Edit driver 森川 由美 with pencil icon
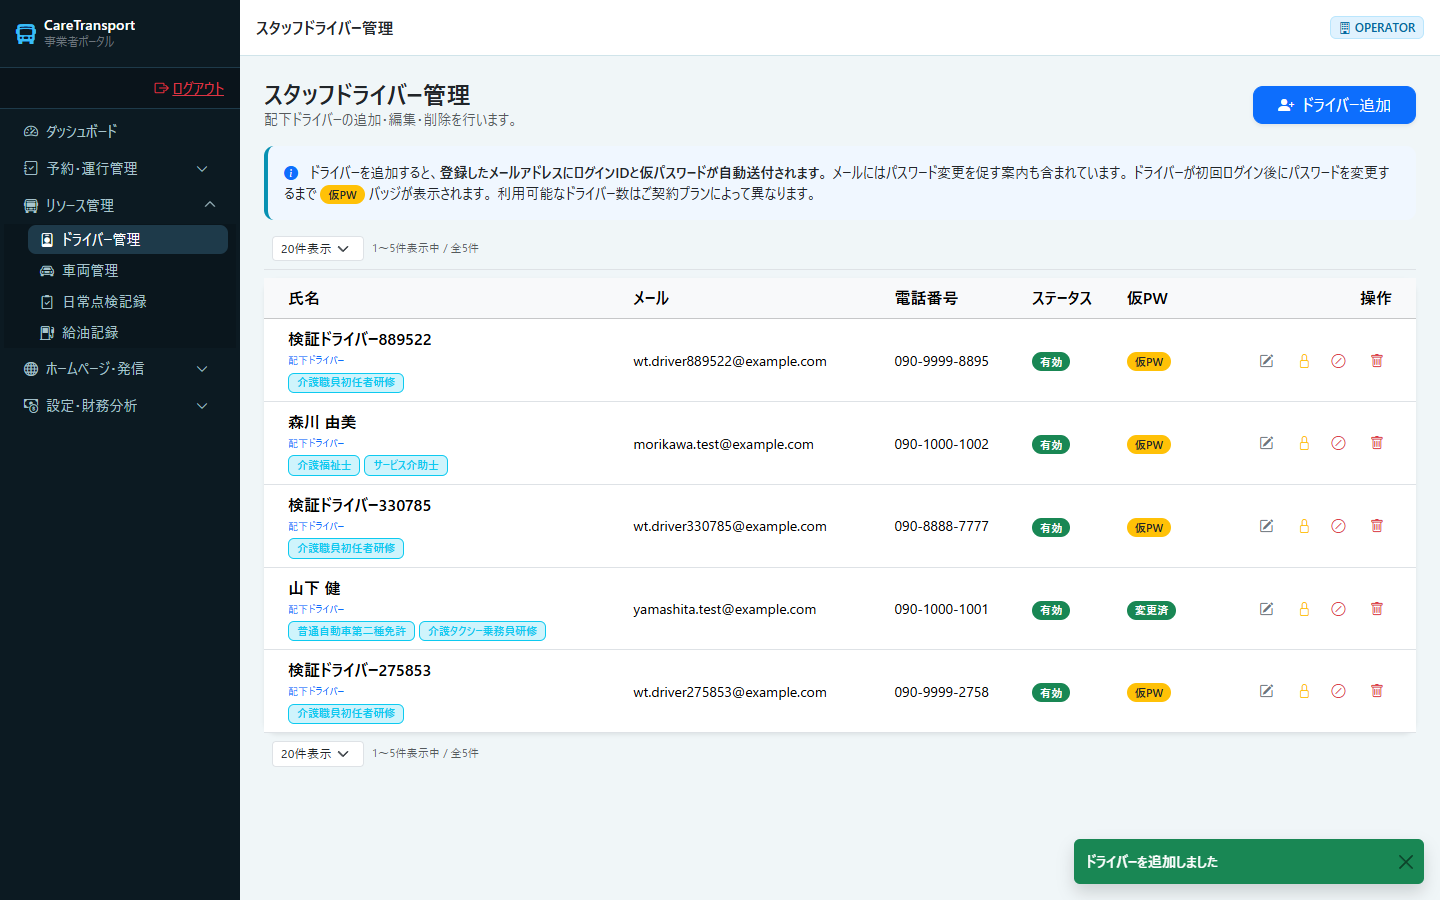The image size is (1440, 900). click(x=1266, y=443)
